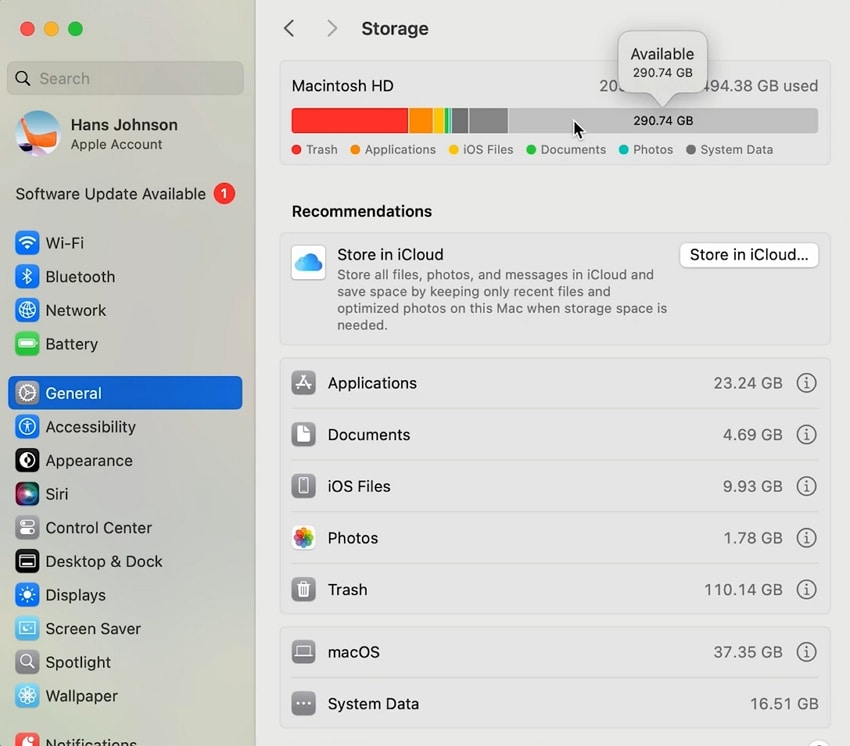Open Siri settings
This screenshot has height=746, width=850.
click(125, 494)
